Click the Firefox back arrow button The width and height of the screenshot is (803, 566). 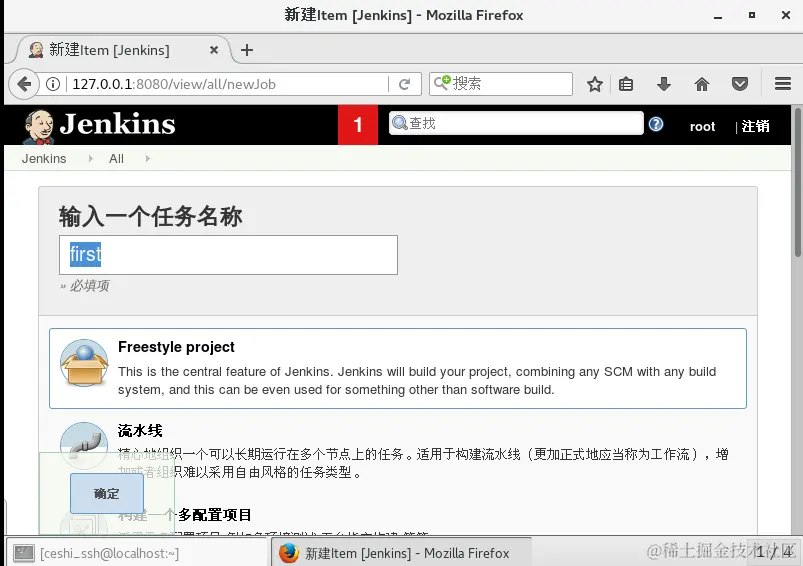pos(24,83)
